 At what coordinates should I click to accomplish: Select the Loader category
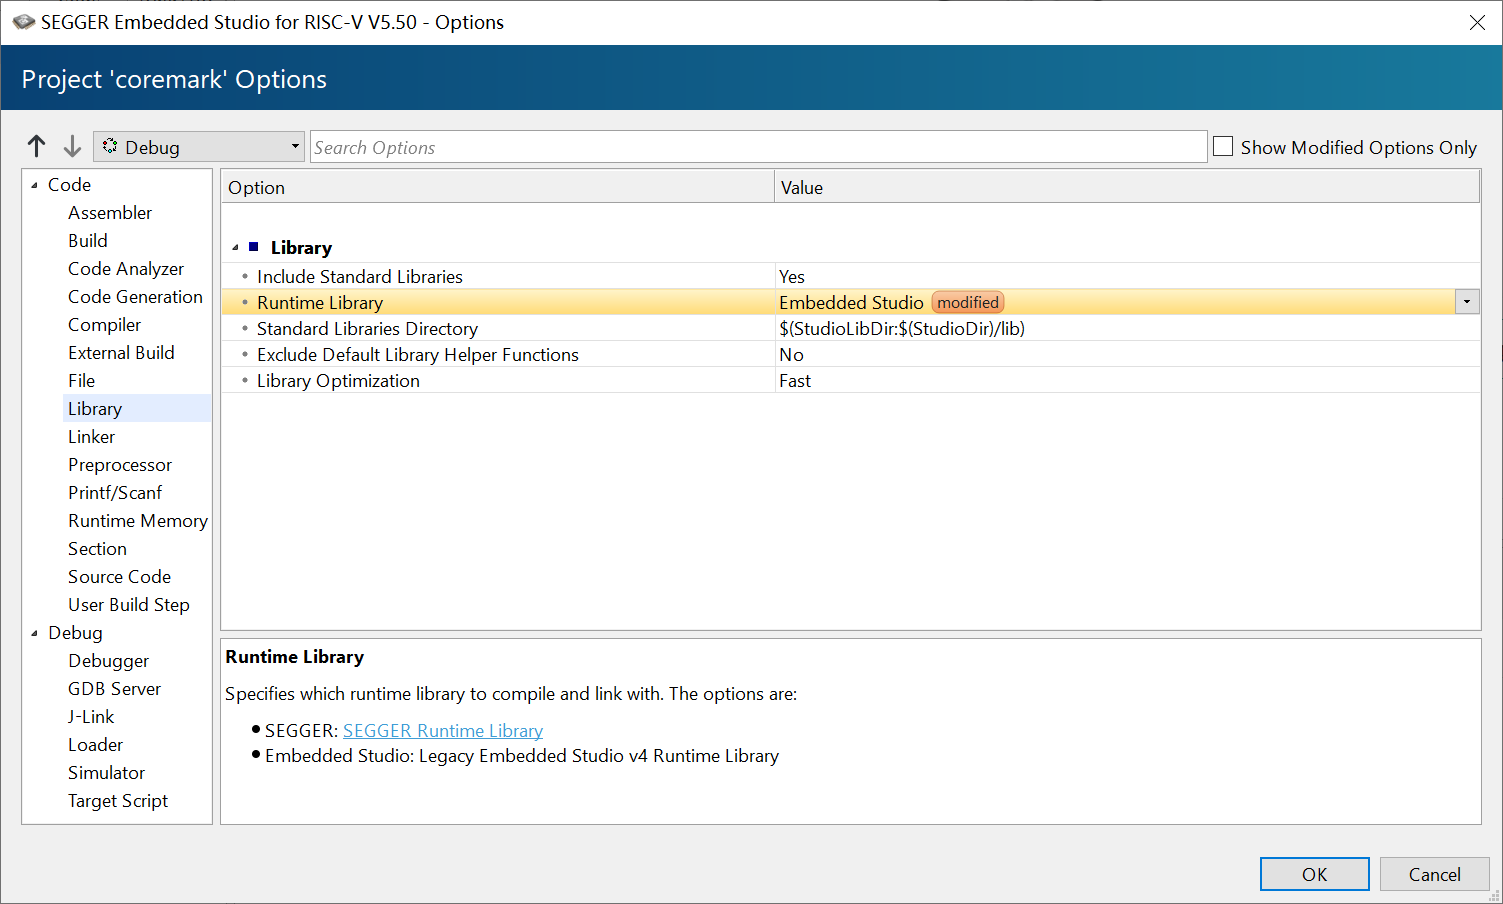[x=95, y=745]
